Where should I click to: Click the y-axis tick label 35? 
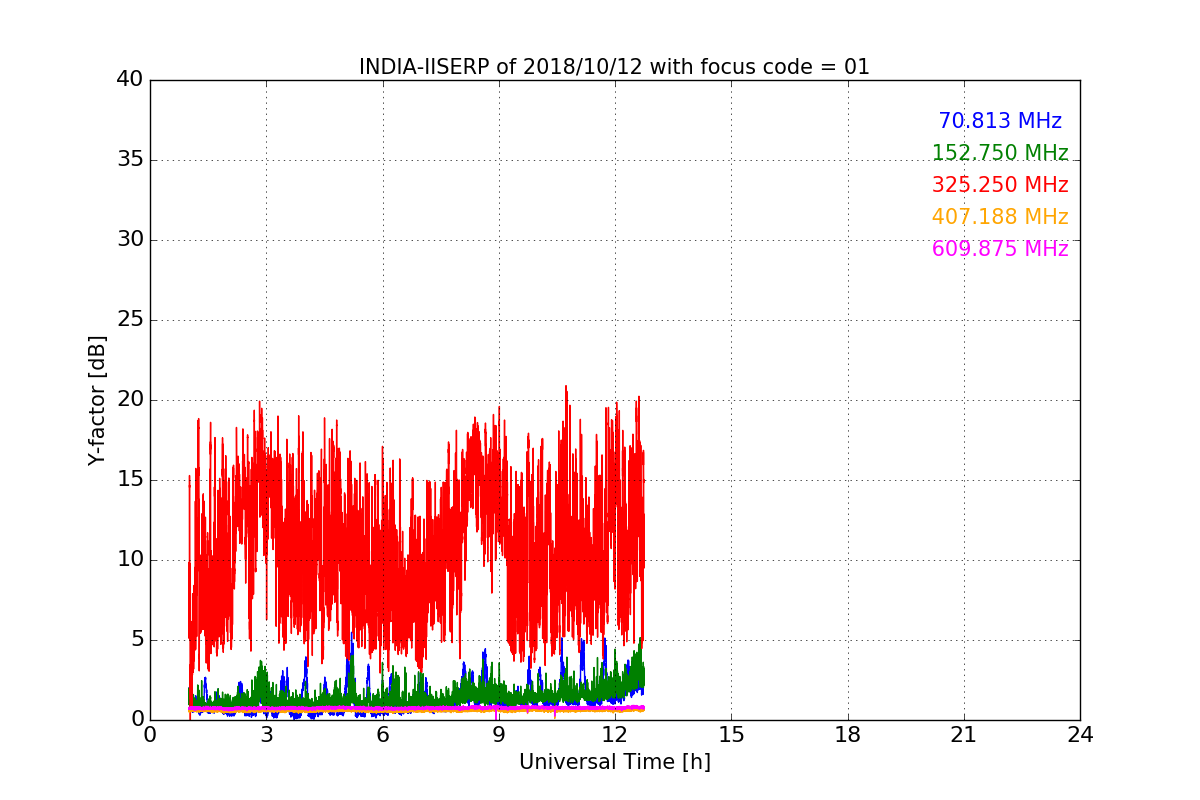click(x=130, y=160)
